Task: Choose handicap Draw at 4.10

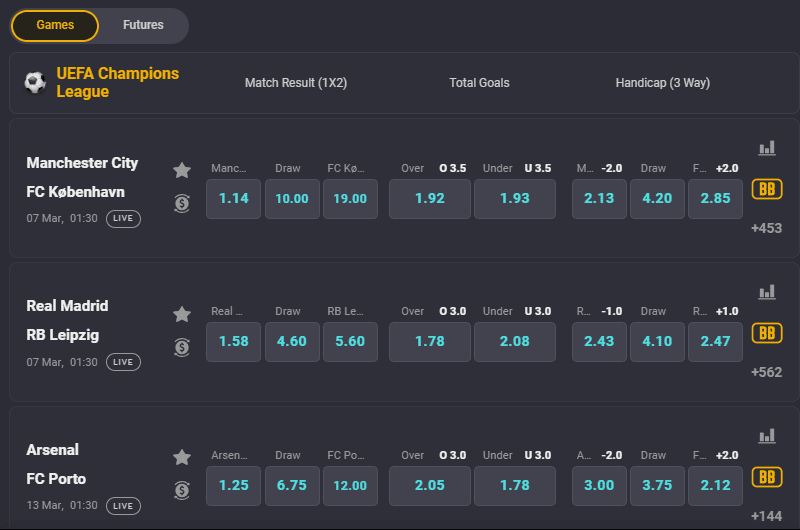Action: 657,342
